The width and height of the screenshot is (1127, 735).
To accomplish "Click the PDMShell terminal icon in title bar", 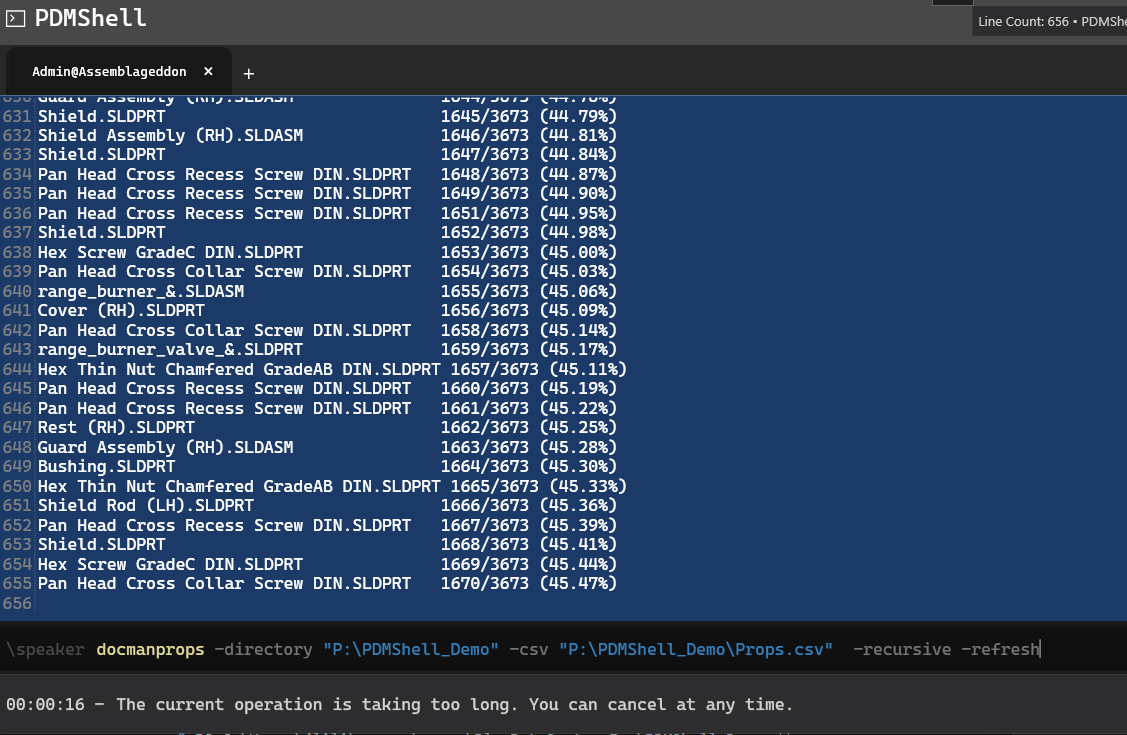I will tap(16, 18).
